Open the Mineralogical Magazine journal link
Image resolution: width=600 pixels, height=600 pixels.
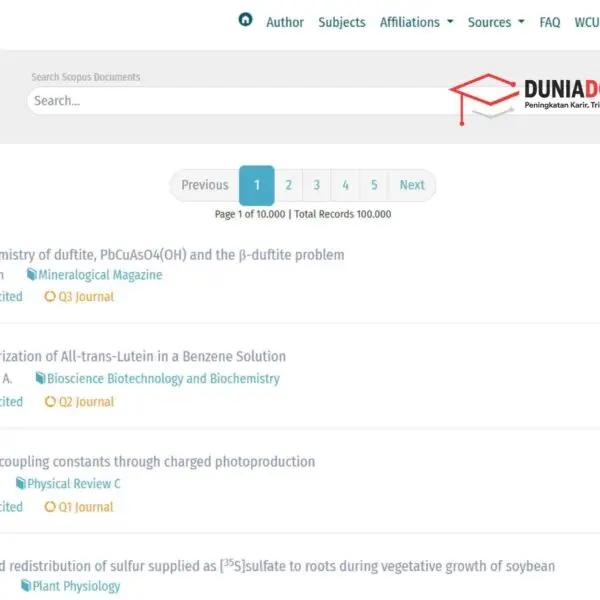[x=100, y=275]
